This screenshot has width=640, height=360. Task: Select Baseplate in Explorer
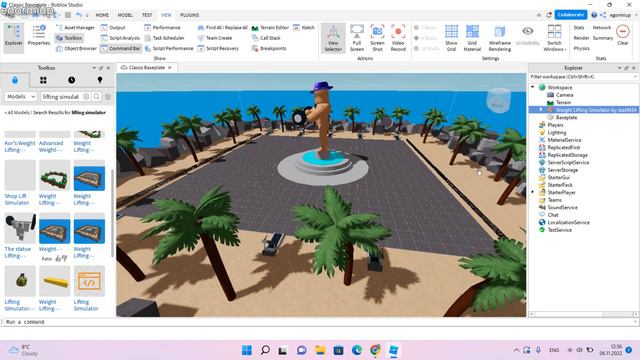point(566,117)
